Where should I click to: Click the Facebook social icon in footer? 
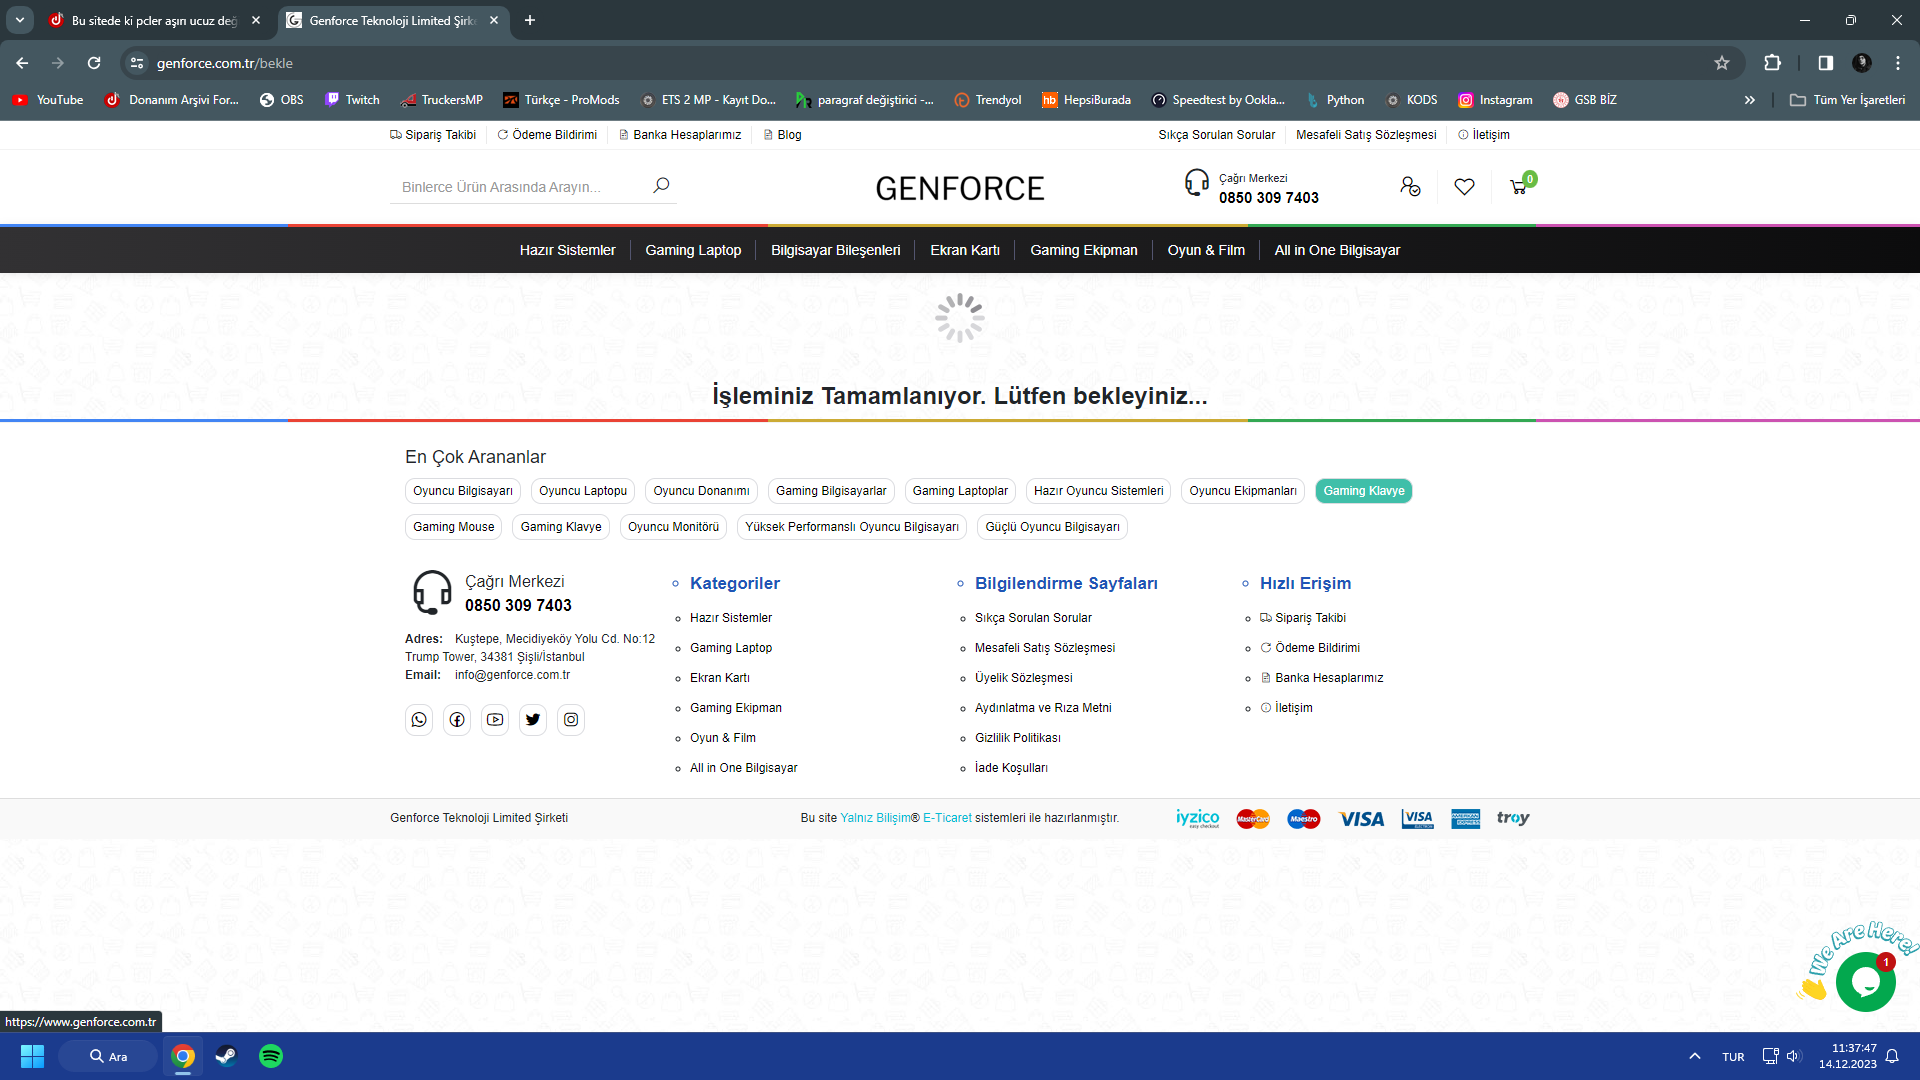457,720
